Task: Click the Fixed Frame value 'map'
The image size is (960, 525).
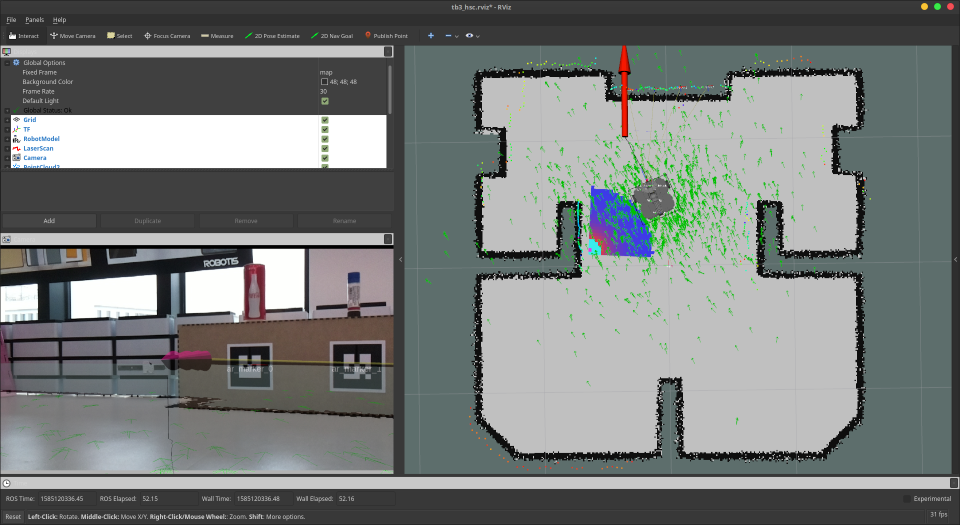Action: (326, 72)
